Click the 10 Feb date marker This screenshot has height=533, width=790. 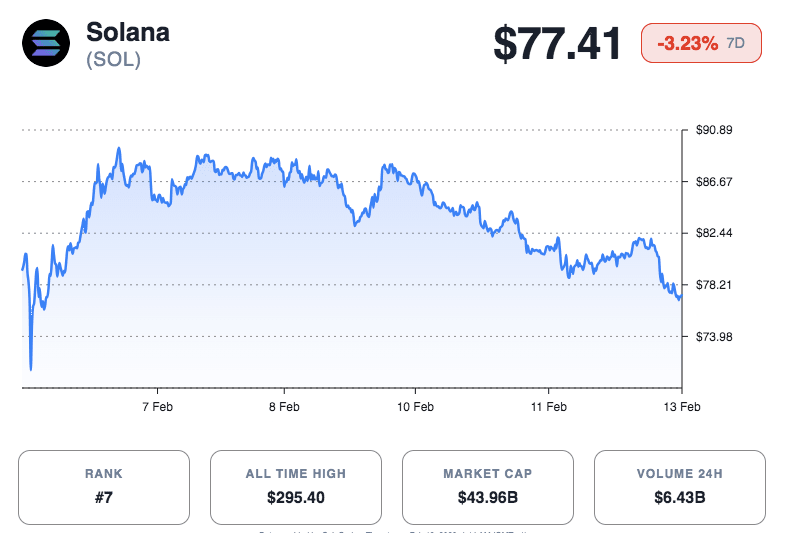415,407
